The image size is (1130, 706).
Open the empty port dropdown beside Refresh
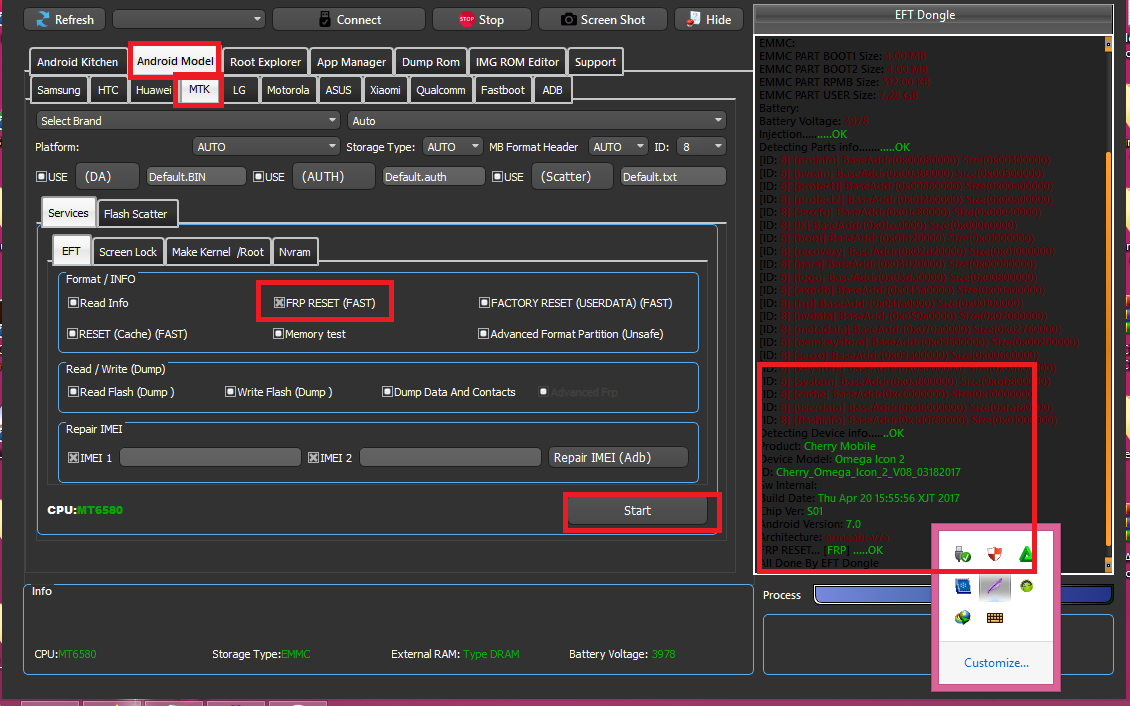point(189,19)
